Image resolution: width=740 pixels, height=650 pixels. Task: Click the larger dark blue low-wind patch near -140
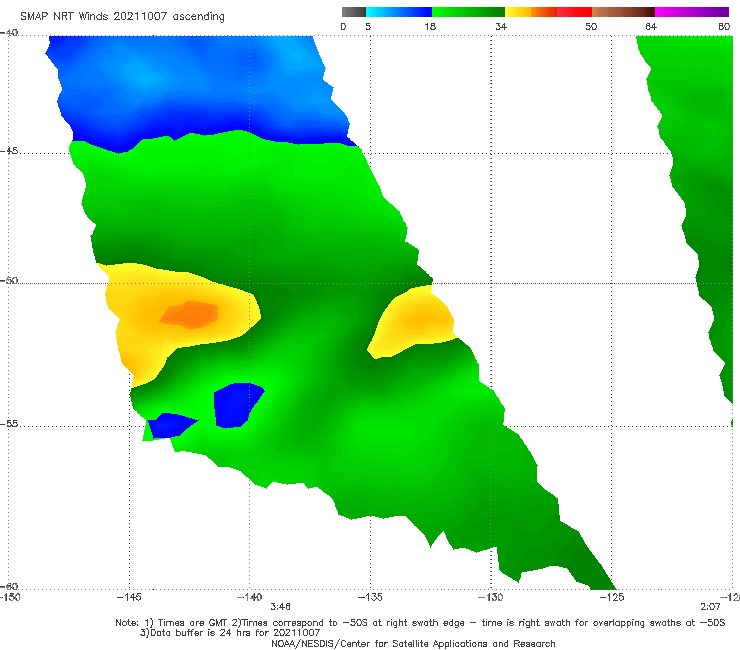point(239,405)
